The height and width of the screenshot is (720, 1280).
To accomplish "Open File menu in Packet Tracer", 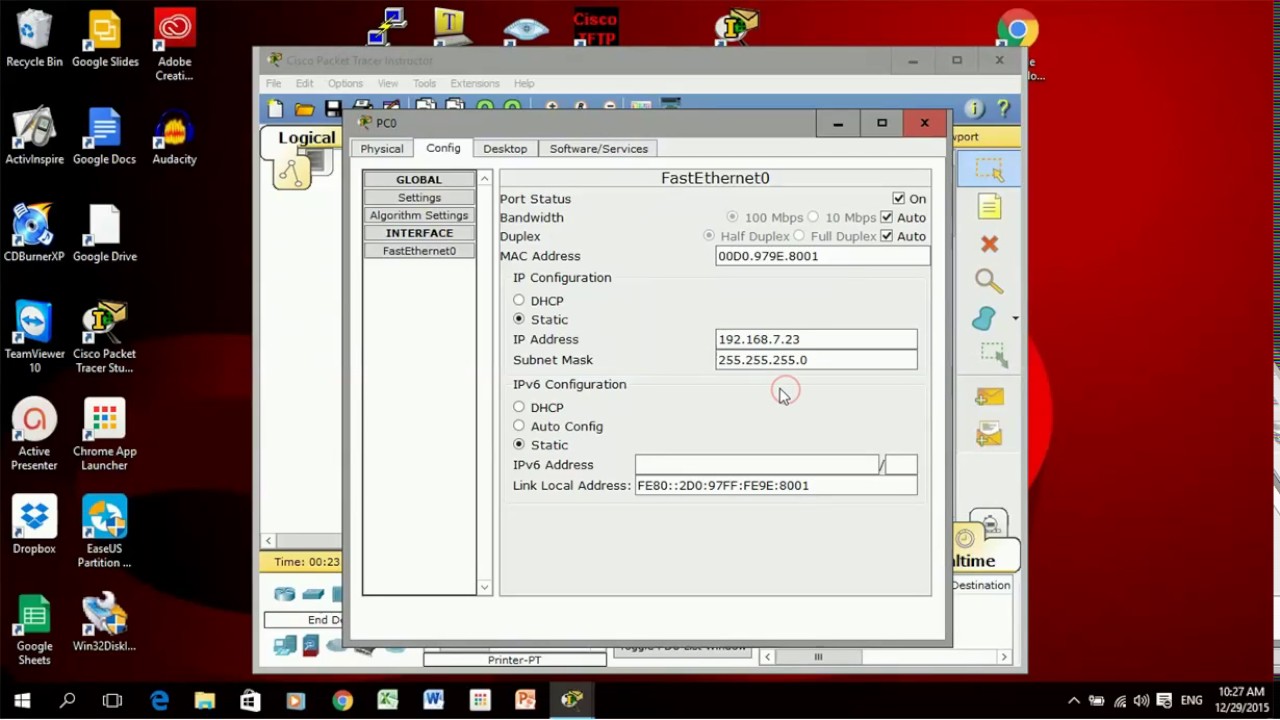I will 273,83.
